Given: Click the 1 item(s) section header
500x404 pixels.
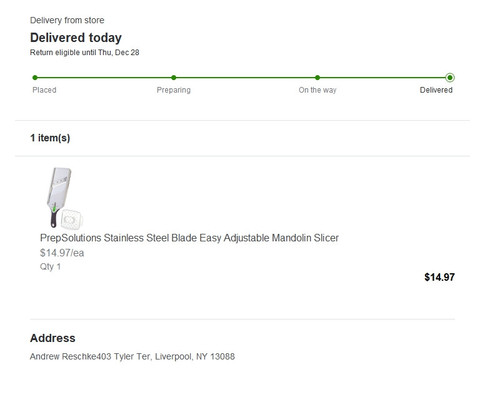Looking at the screenshot, I should [x=50, y=138].
